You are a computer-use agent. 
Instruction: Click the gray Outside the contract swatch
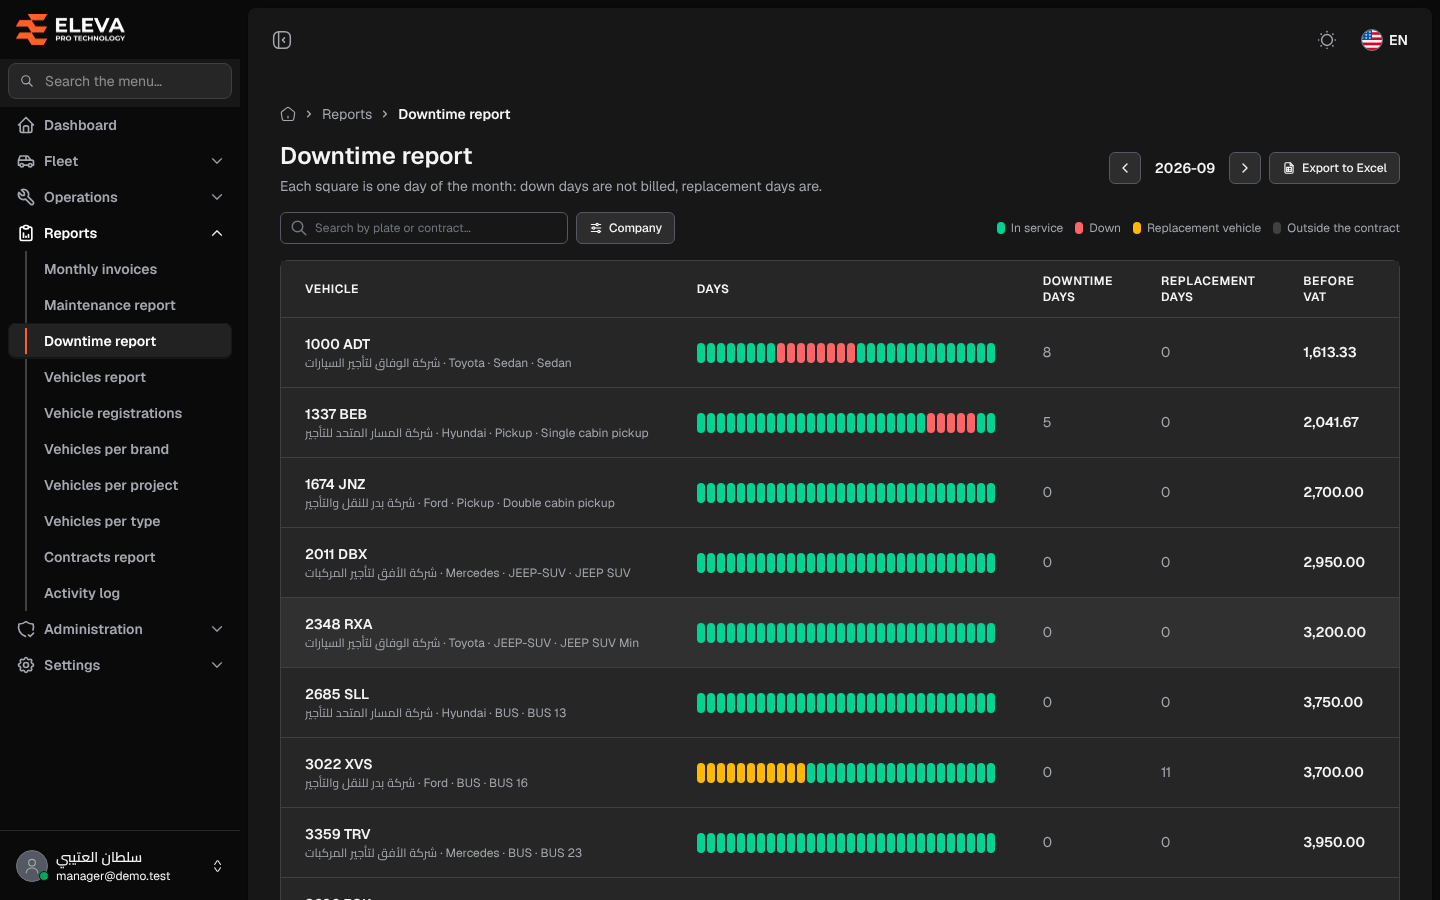1277,228
